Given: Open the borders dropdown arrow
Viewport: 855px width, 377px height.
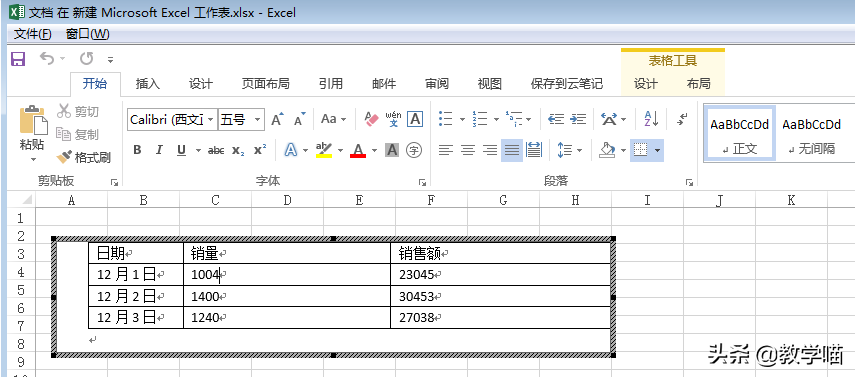Looking at the screenshot, I should pyautogui.click(x=658, y=150).
